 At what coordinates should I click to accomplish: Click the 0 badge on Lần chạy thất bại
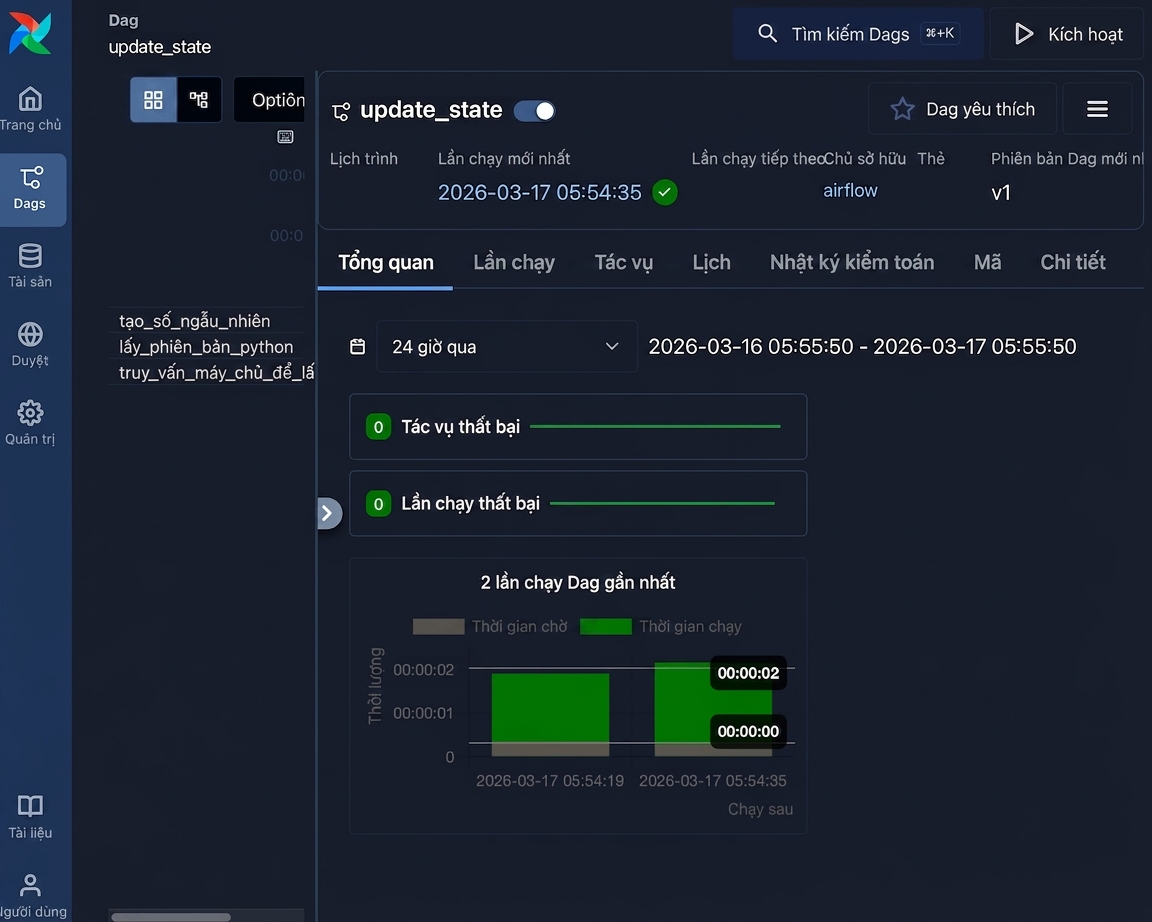pos(378,504)
